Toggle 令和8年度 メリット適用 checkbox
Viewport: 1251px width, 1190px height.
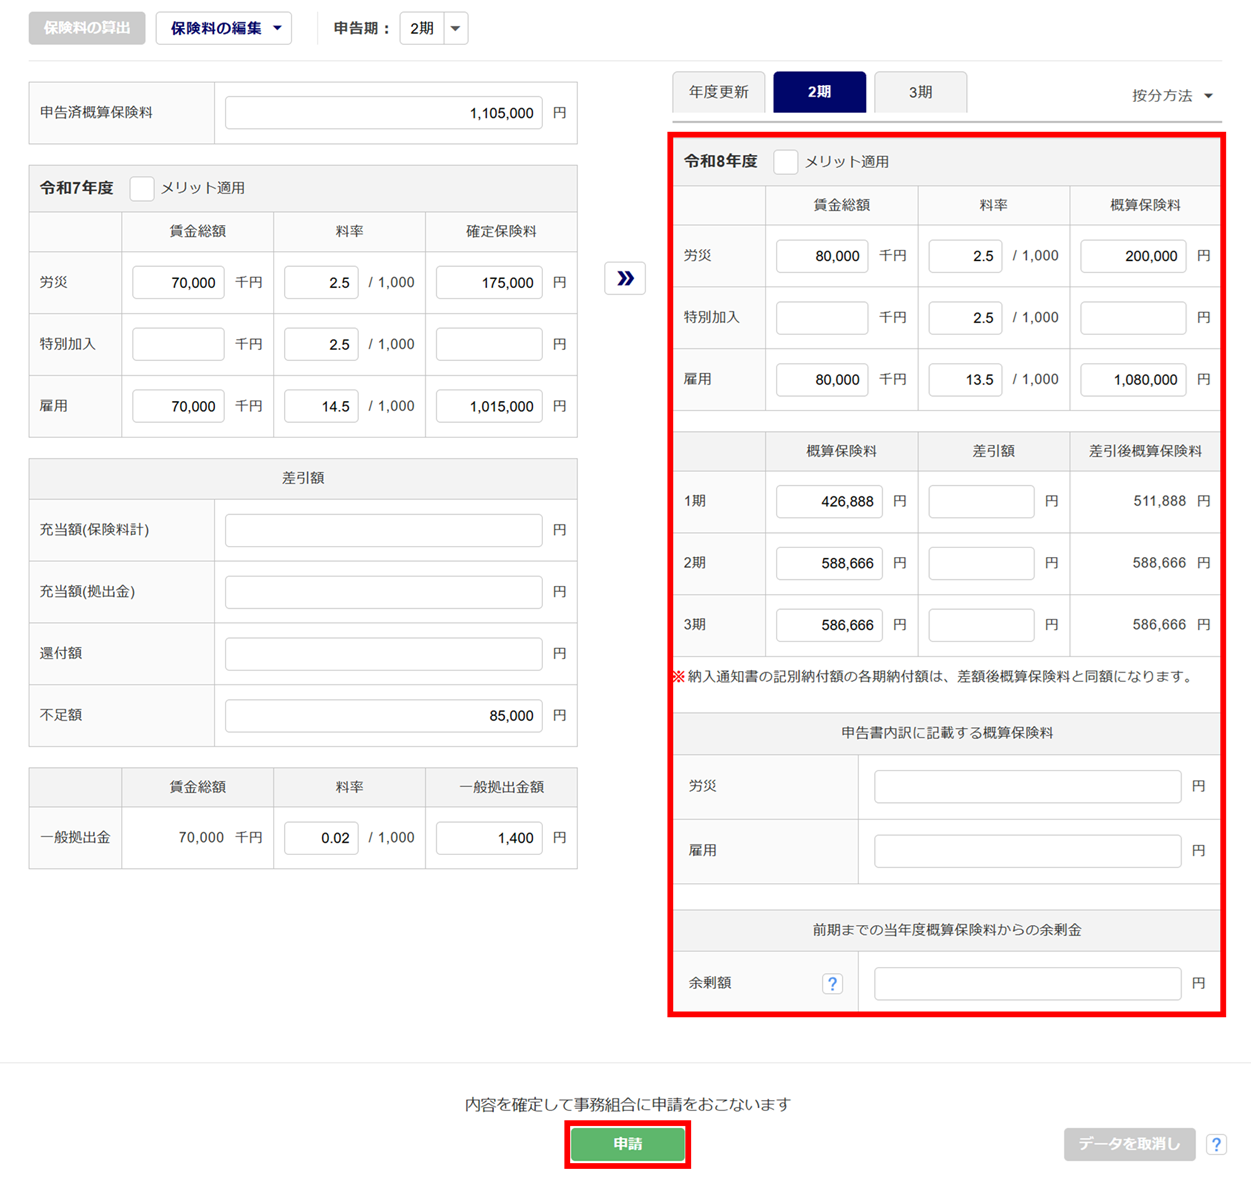click(x=786, y=162)
